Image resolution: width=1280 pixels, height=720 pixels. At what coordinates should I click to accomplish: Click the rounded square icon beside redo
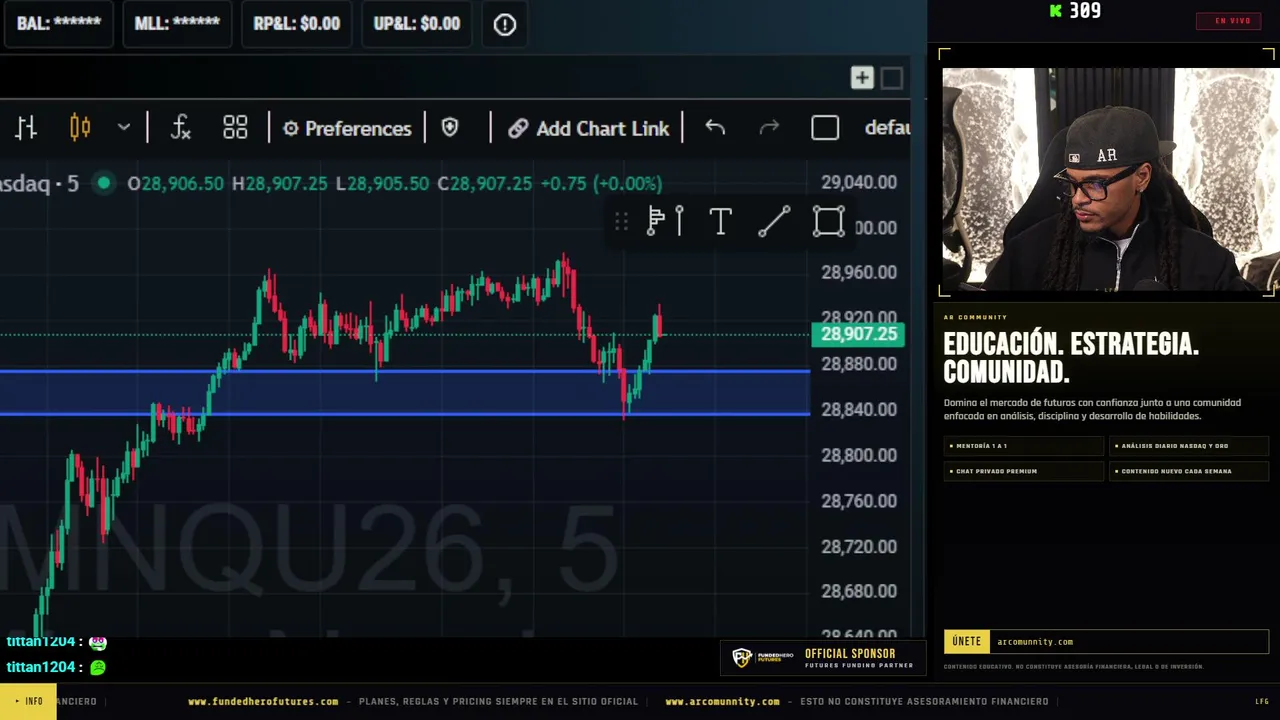click(x=825, y=128)
